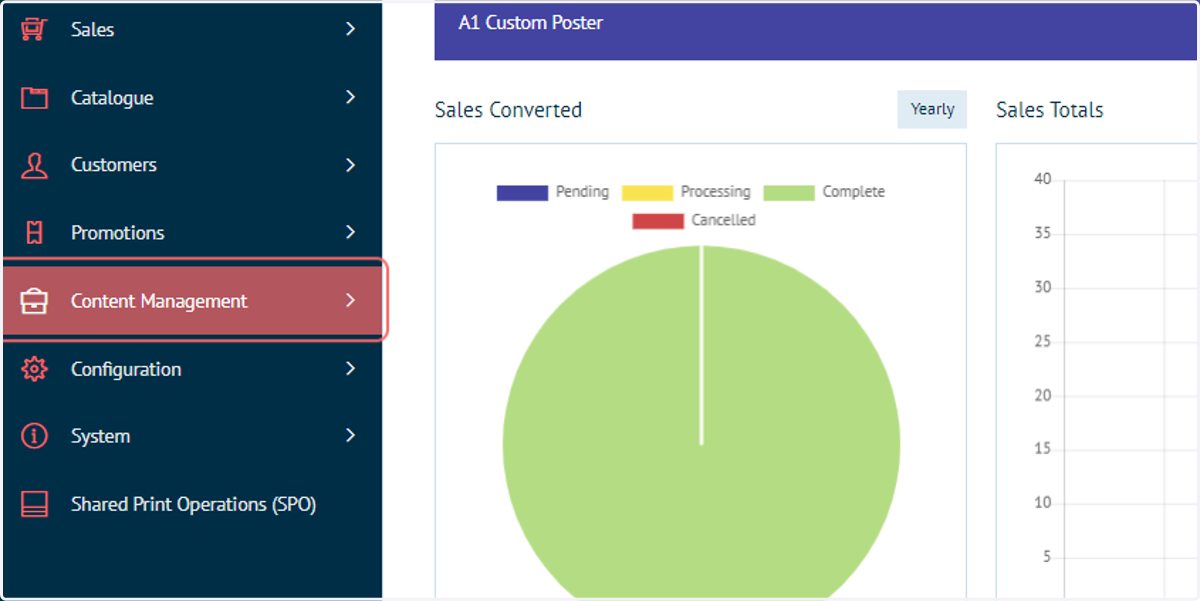Open the Catalogue menu item
Viewport: 1200px width, 601px height.
[191, 98]
